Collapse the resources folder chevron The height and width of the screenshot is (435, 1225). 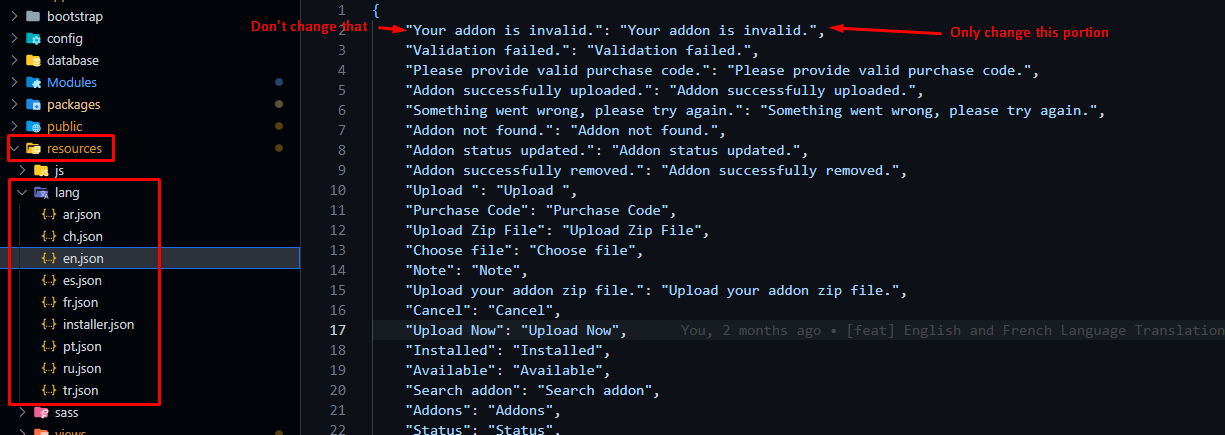coord(14,148)
